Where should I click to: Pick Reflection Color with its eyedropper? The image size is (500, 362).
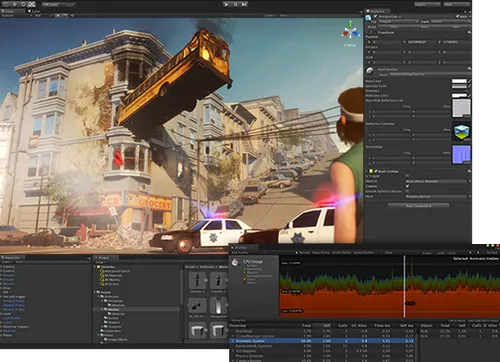coord(469,96)
